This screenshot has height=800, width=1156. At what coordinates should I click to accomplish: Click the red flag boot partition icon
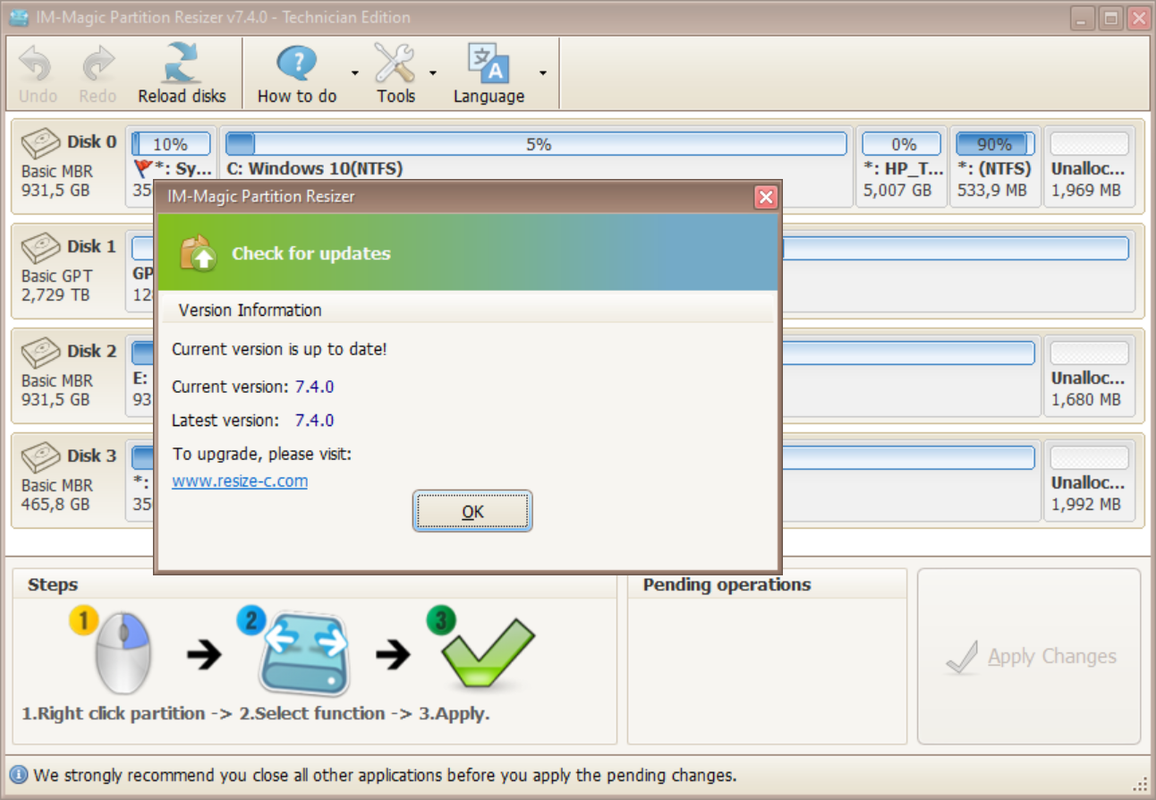click(x=143, y=168)
